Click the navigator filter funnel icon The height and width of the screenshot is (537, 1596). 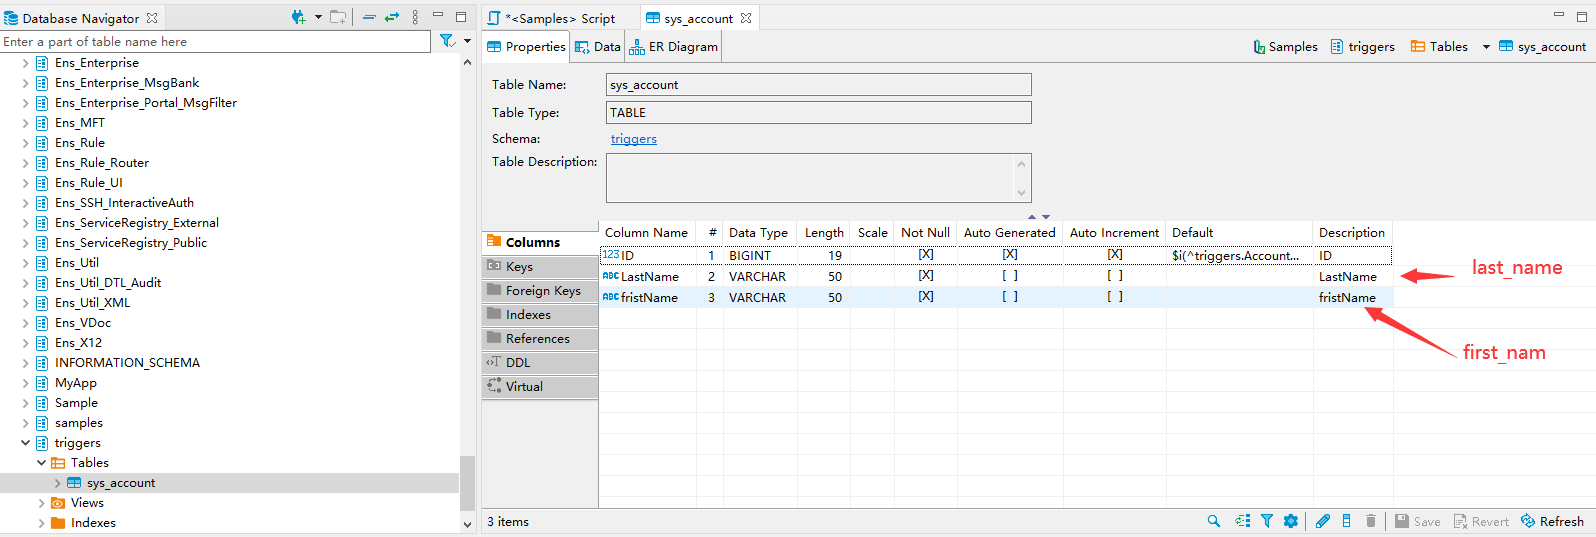[447, 41]
